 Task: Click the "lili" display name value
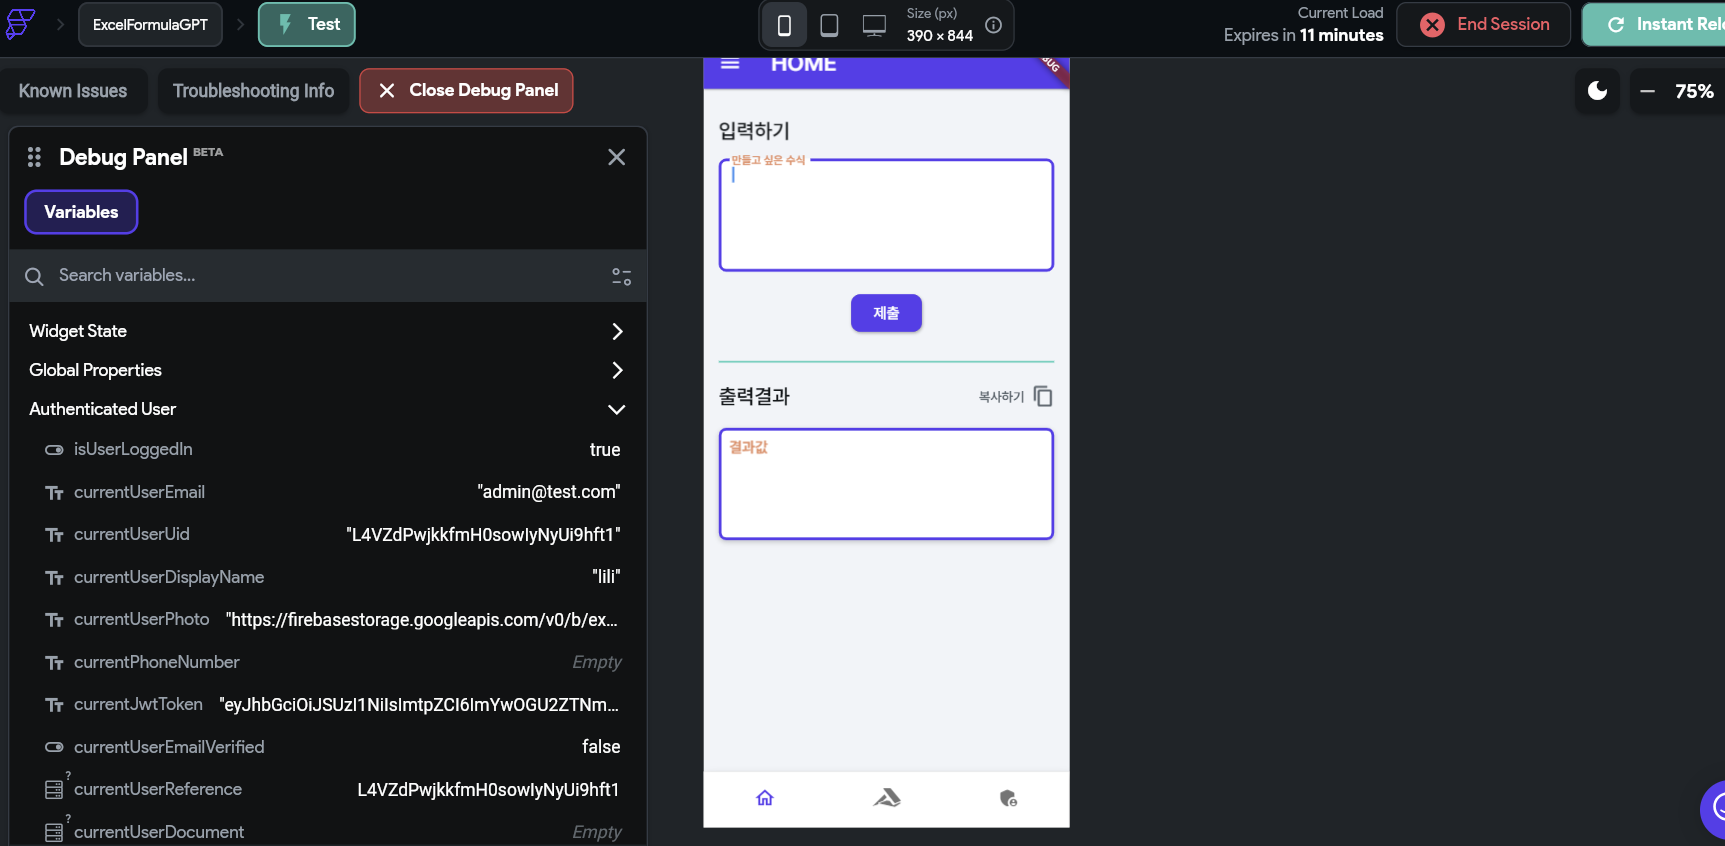(606, 577)
